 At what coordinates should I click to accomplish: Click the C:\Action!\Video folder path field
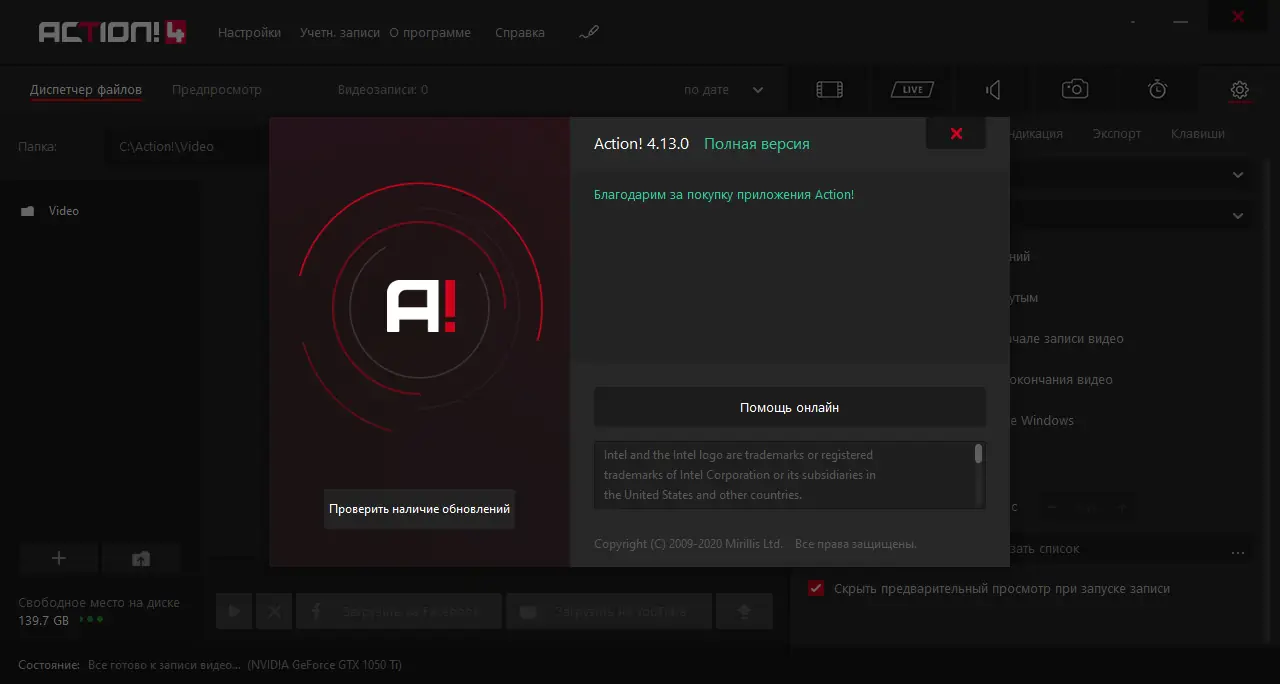[186, 147]
